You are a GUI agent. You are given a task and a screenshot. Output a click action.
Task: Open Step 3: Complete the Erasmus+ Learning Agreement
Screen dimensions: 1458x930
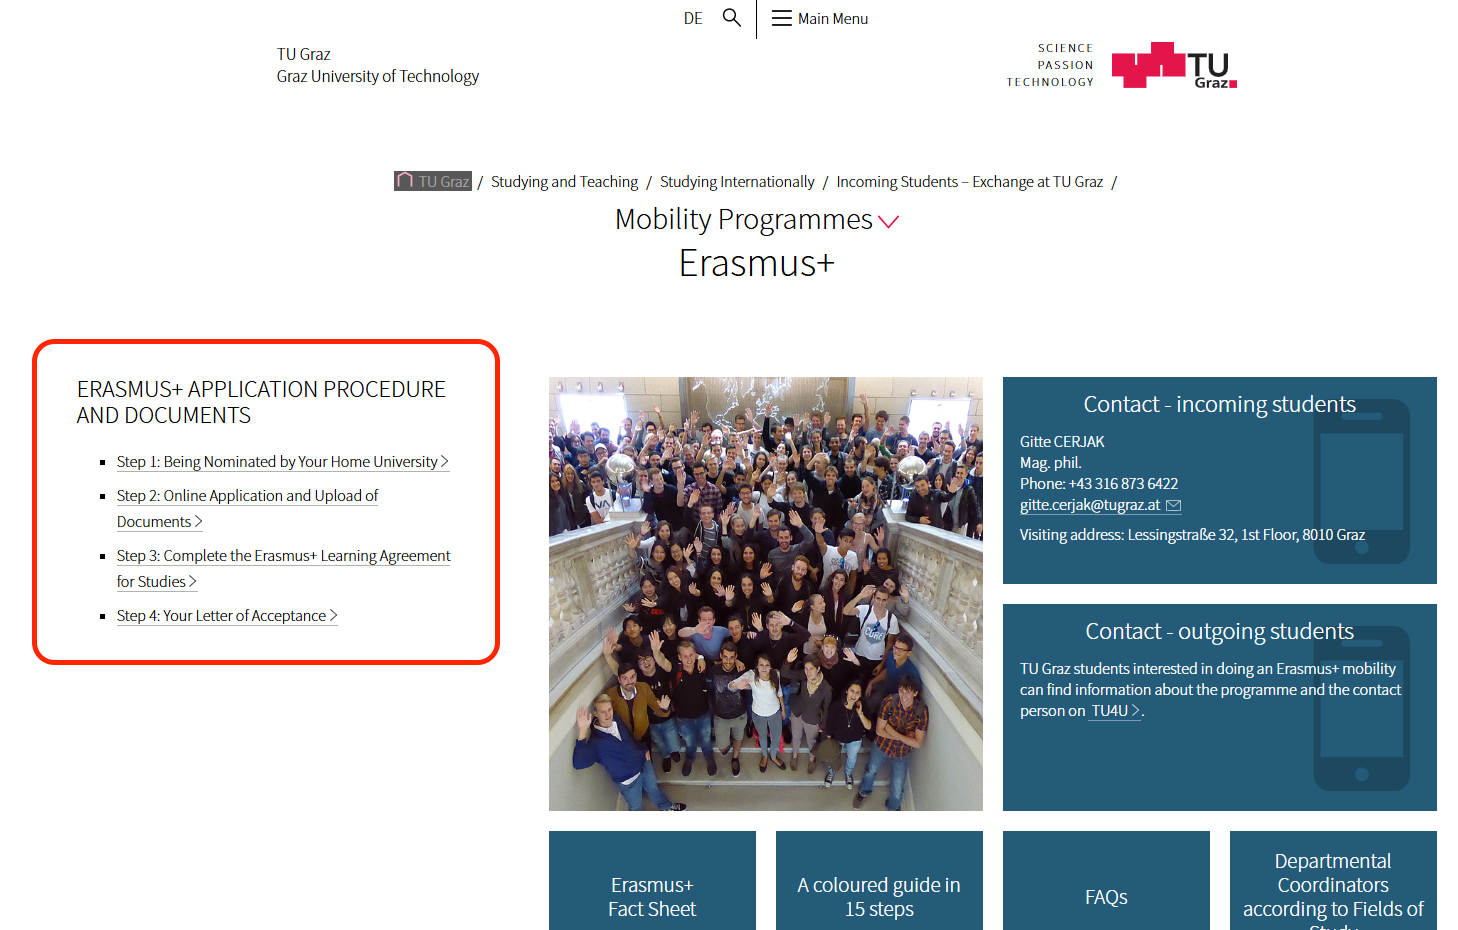283,568
